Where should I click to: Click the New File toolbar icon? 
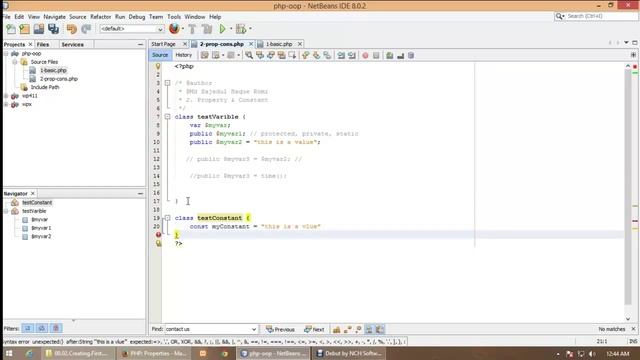[11, 29]
